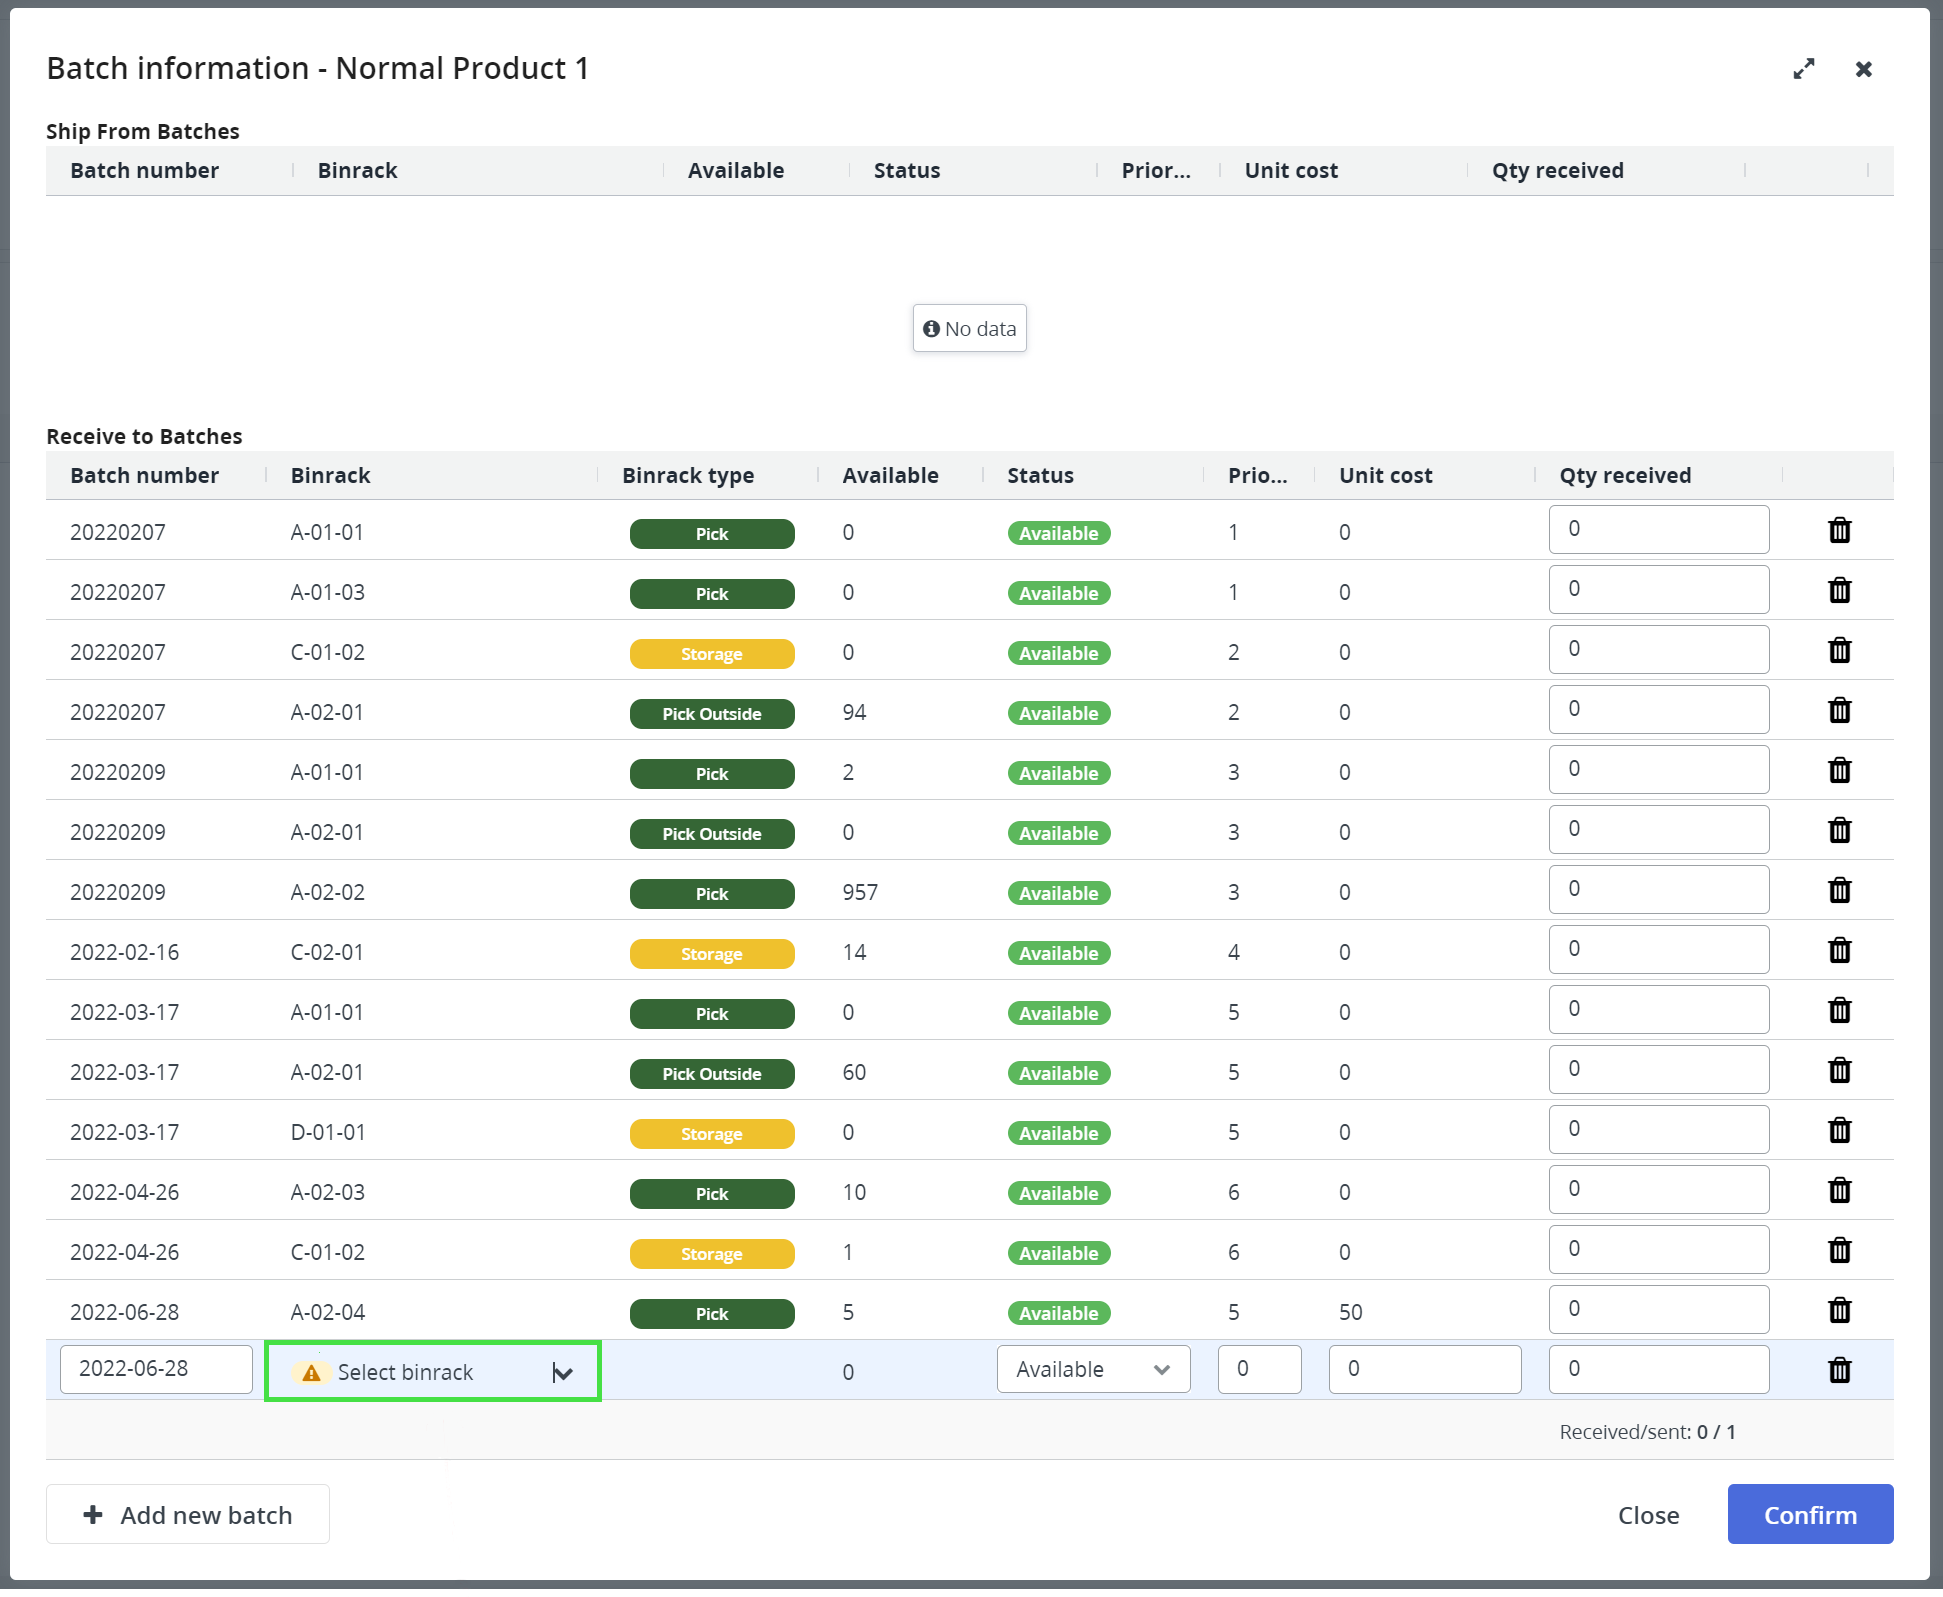1943x1597 pixels.
Task: Close the batch information dialog with X
Action: coord(1863,69)
